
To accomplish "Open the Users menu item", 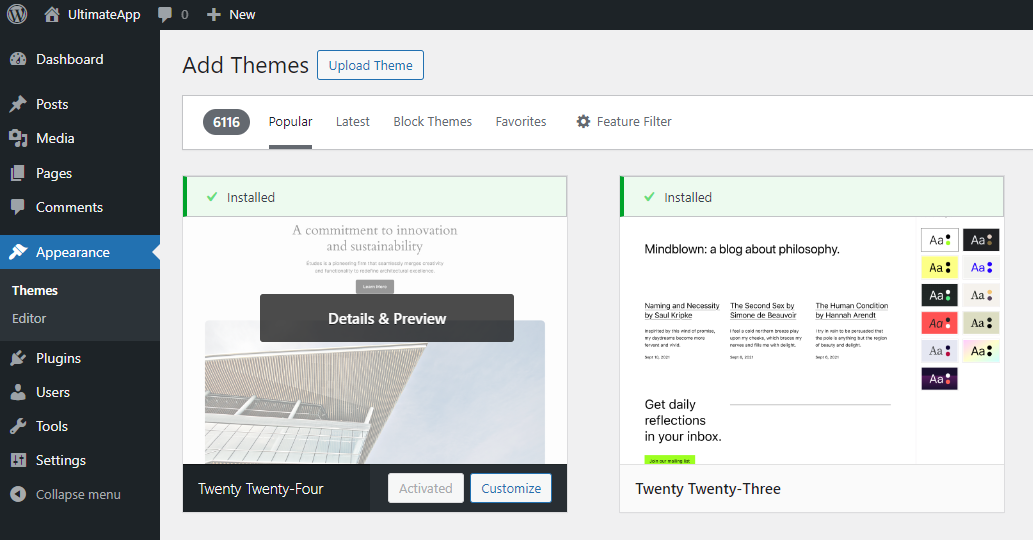I will coord(80,392).
